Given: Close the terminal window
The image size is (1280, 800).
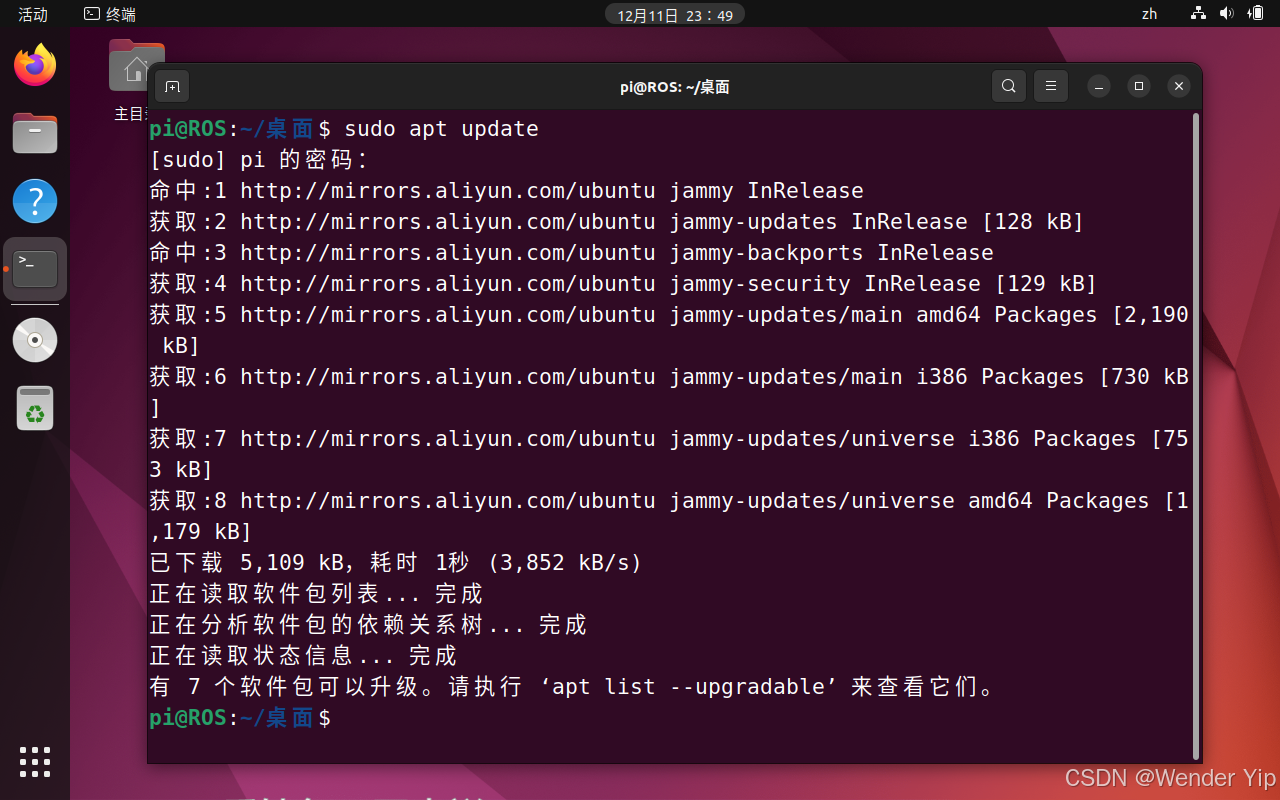Looking at the screenshot, I should click(x=1179, y=86).
